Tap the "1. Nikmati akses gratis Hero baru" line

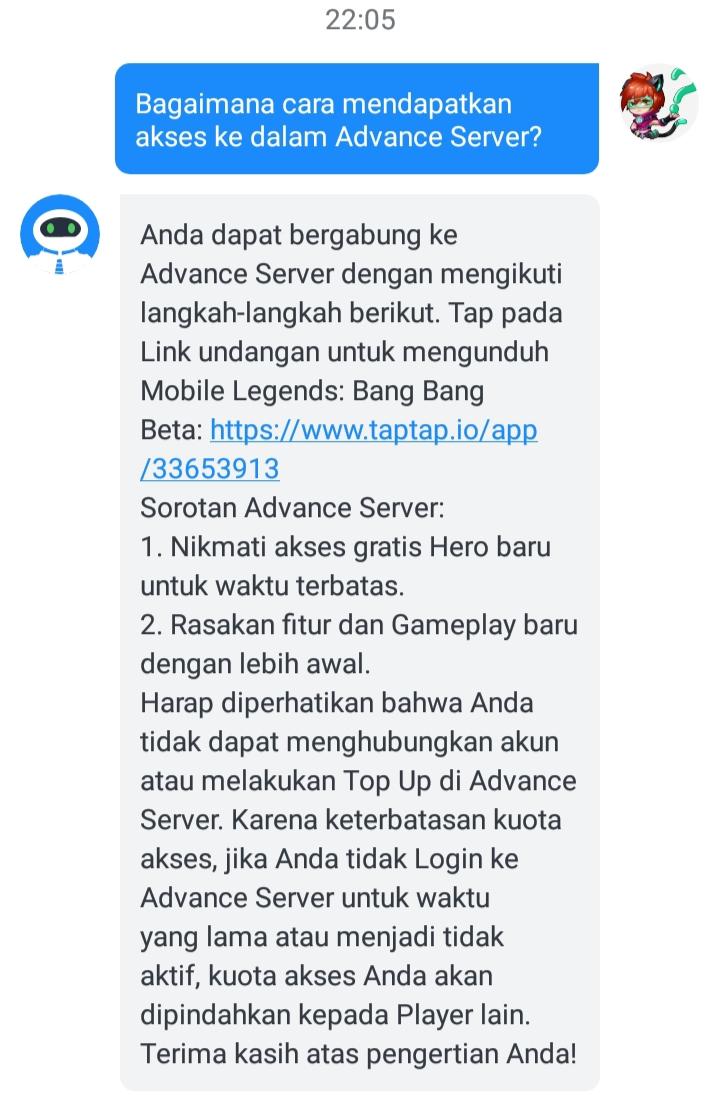pos(345,547)
